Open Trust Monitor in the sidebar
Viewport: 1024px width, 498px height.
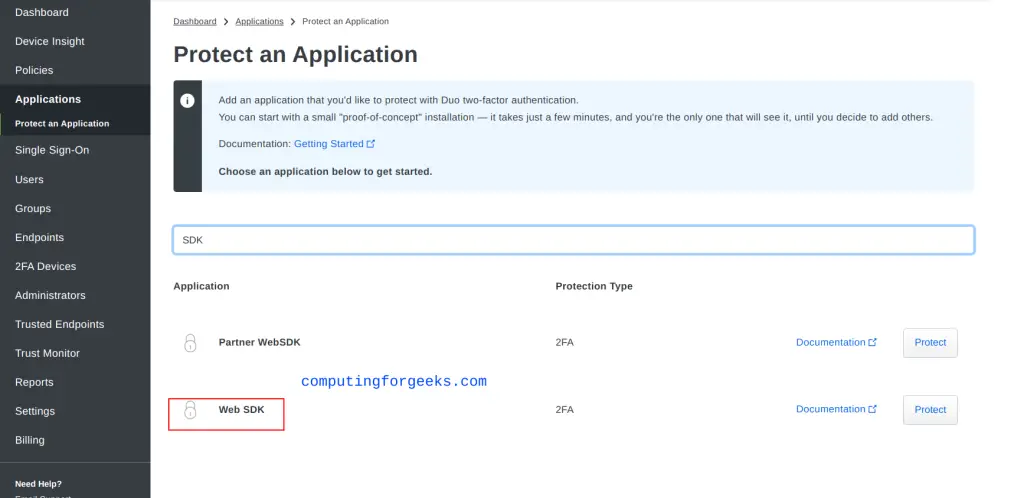pos(47,353)
